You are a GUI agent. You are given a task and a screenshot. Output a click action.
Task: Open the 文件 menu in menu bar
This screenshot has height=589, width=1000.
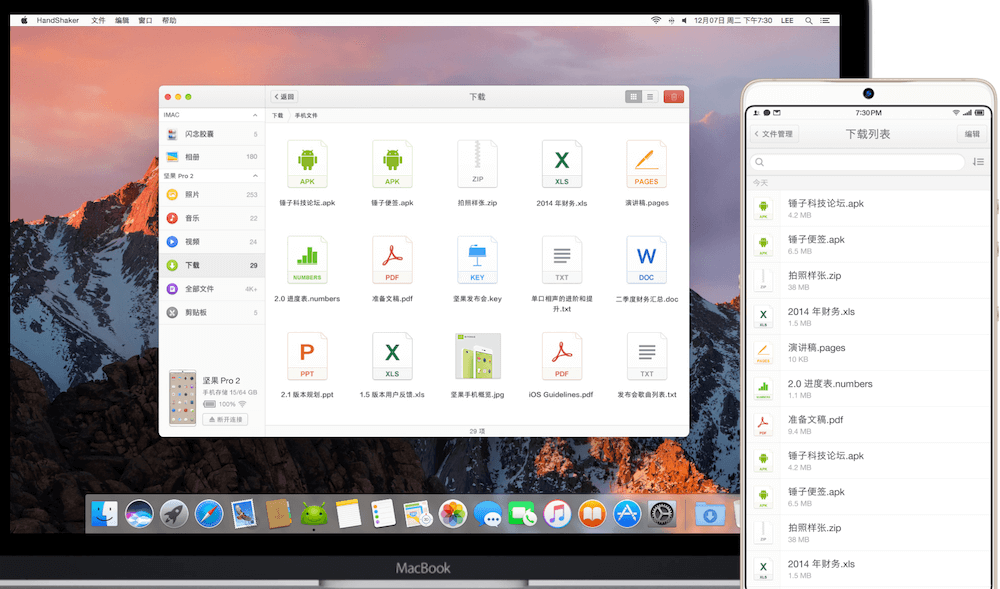click(x=98, y=20)
